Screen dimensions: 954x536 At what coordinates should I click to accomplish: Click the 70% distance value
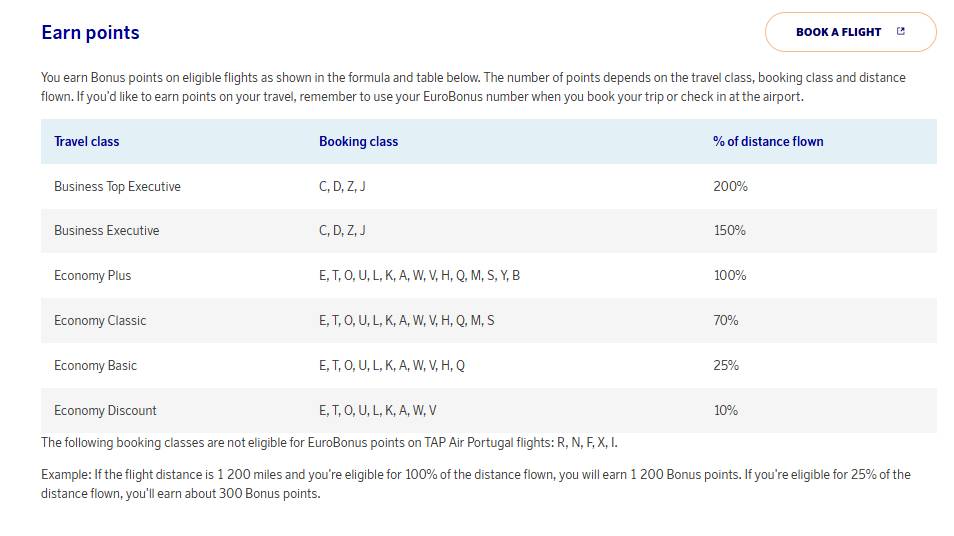tap(726, 321)
